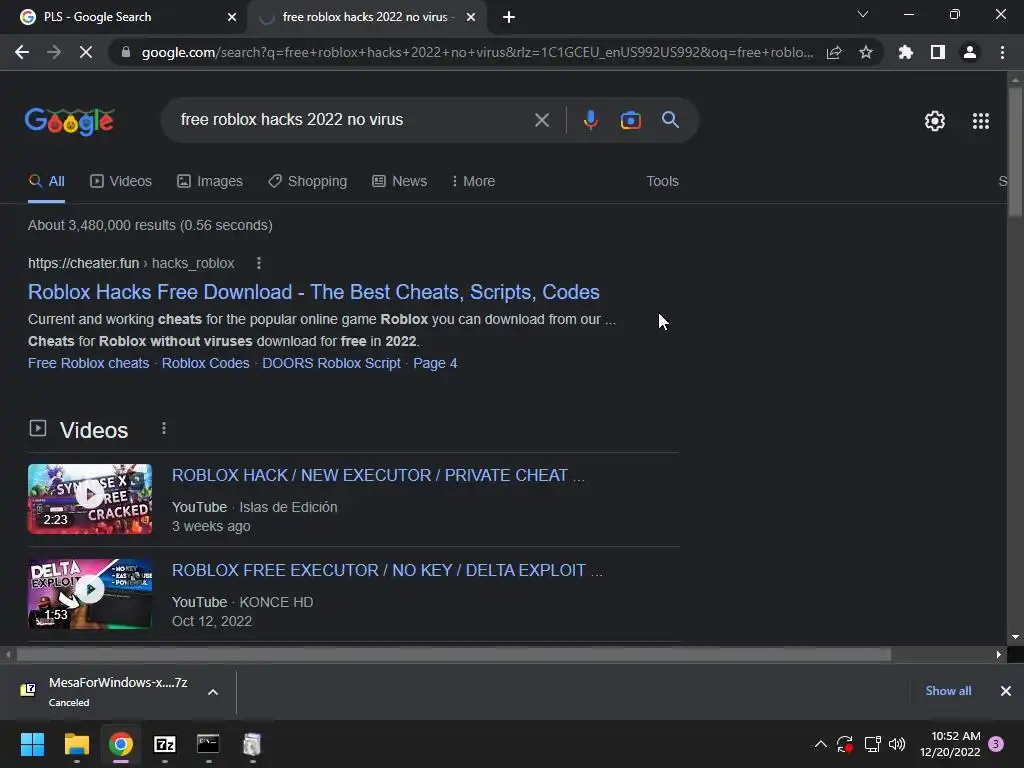The image size is (1024, 768).
Task: Clear the search box text
Action: click(x=541, y=120)
